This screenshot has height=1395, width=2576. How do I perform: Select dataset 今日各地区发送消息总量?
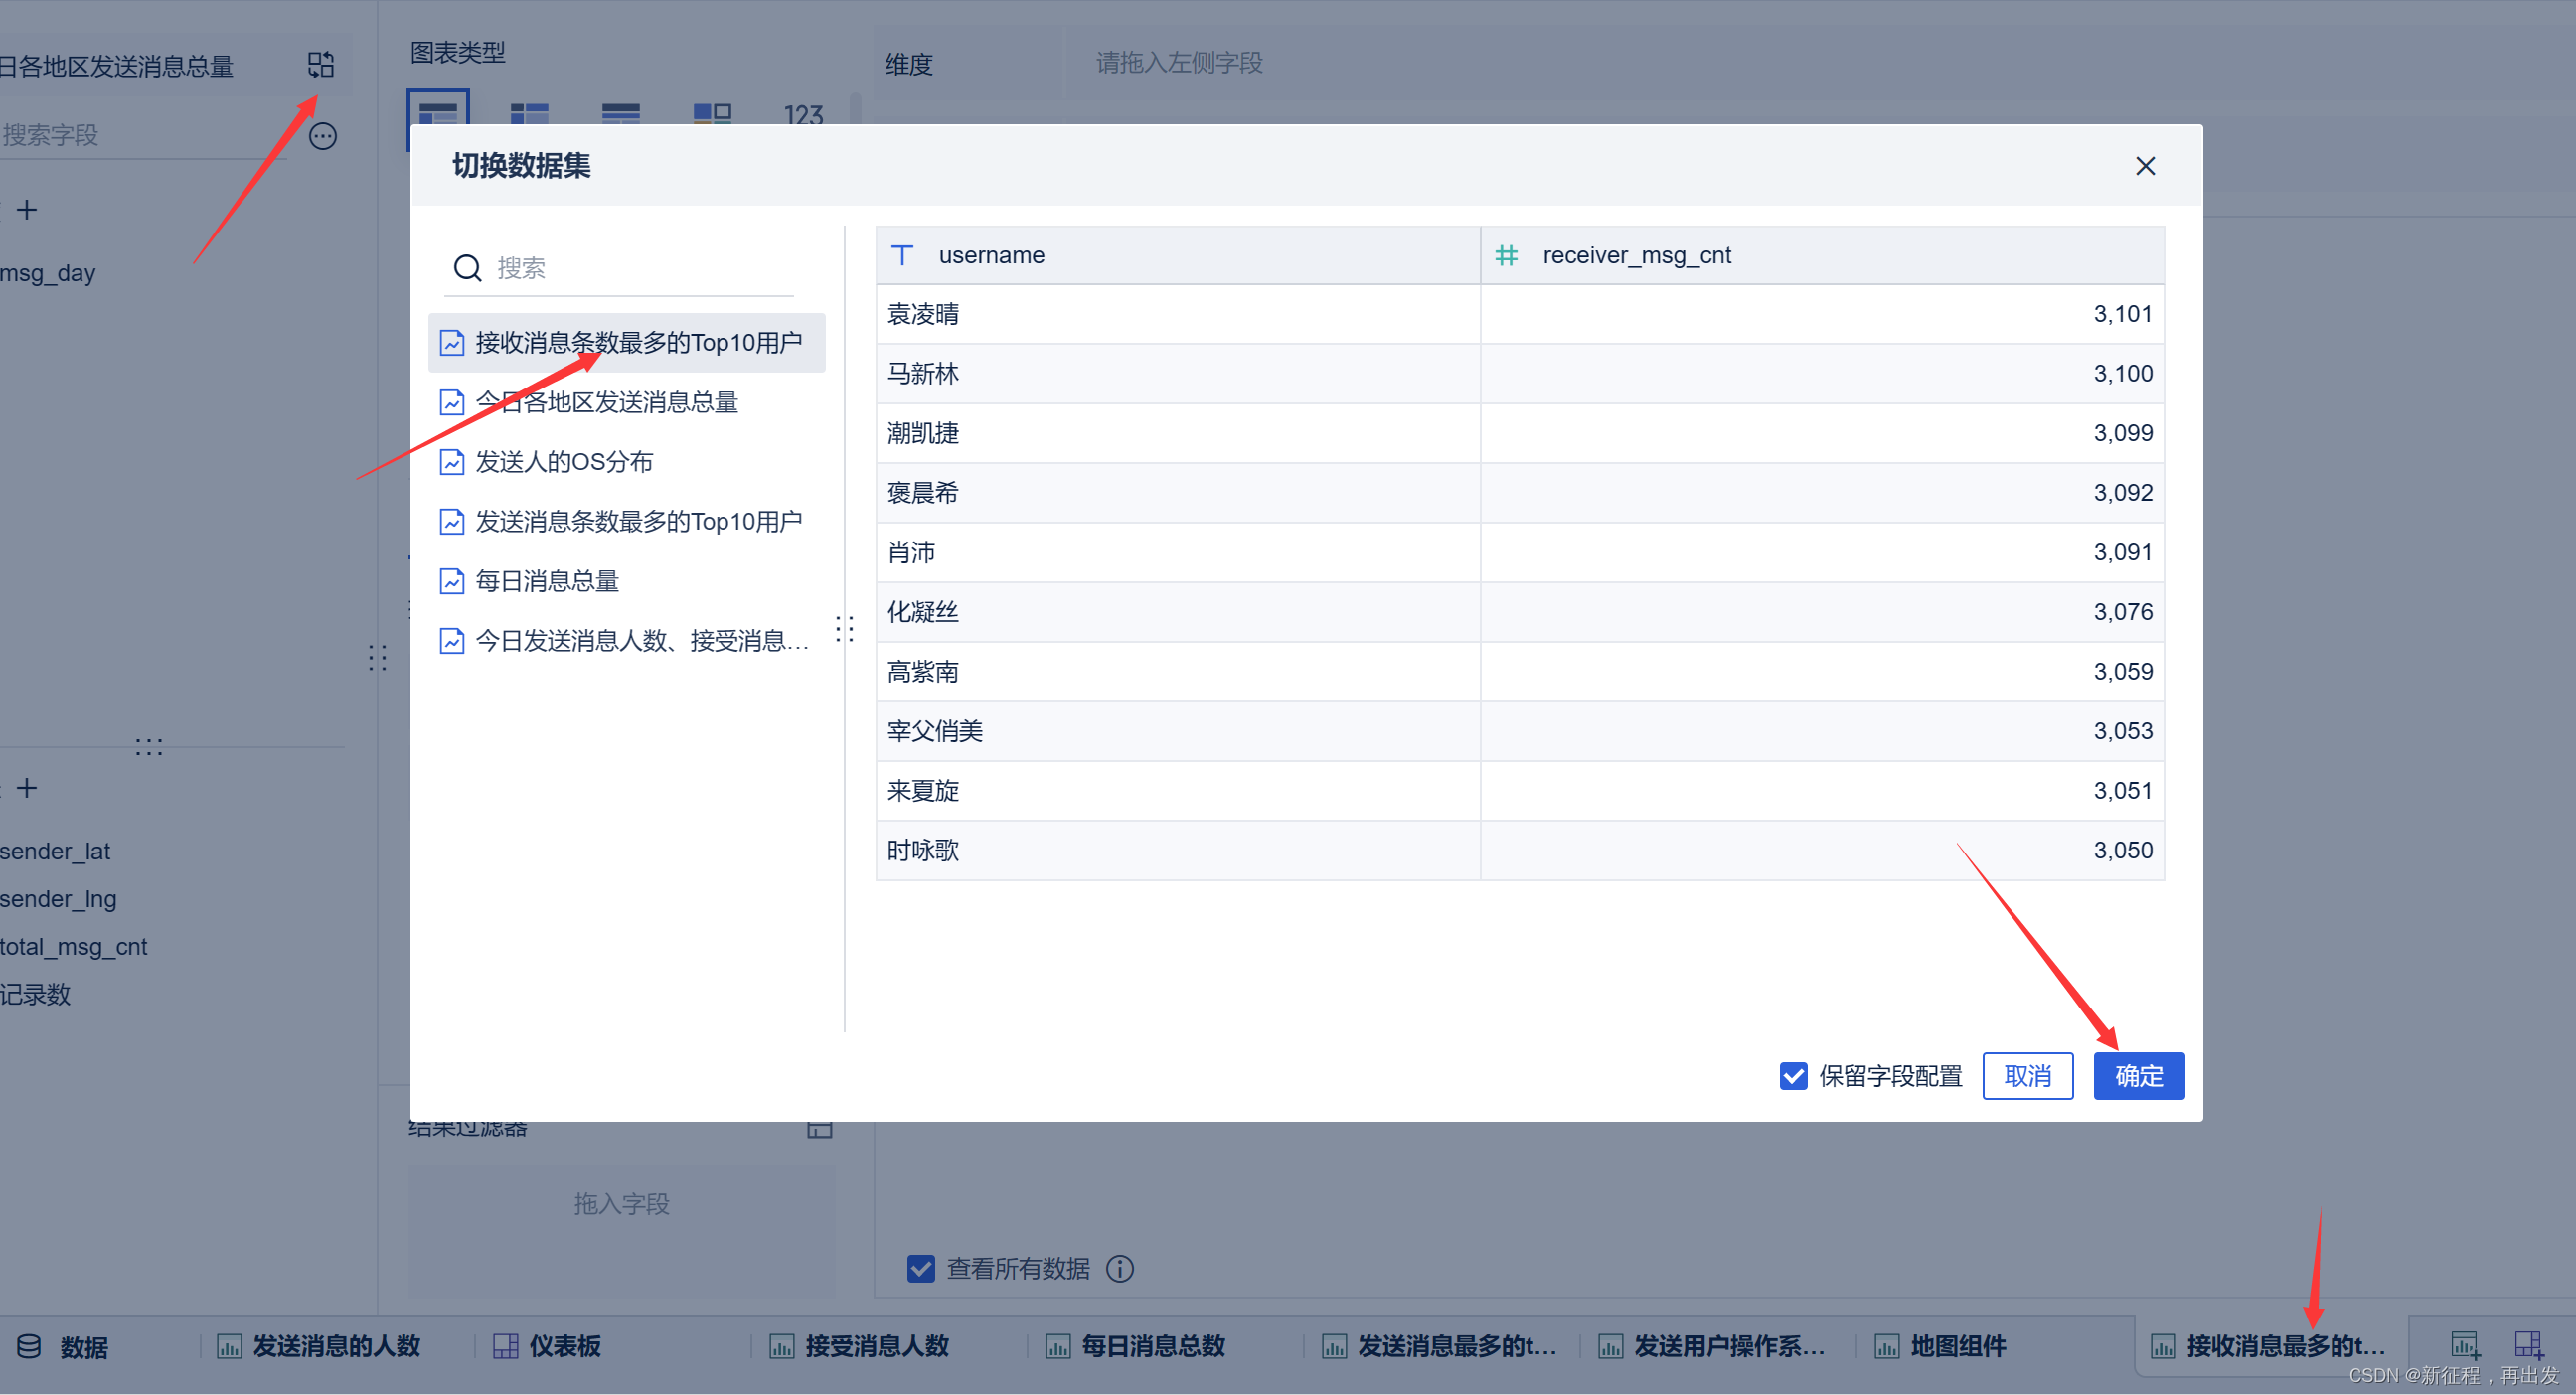coord(627,403)
